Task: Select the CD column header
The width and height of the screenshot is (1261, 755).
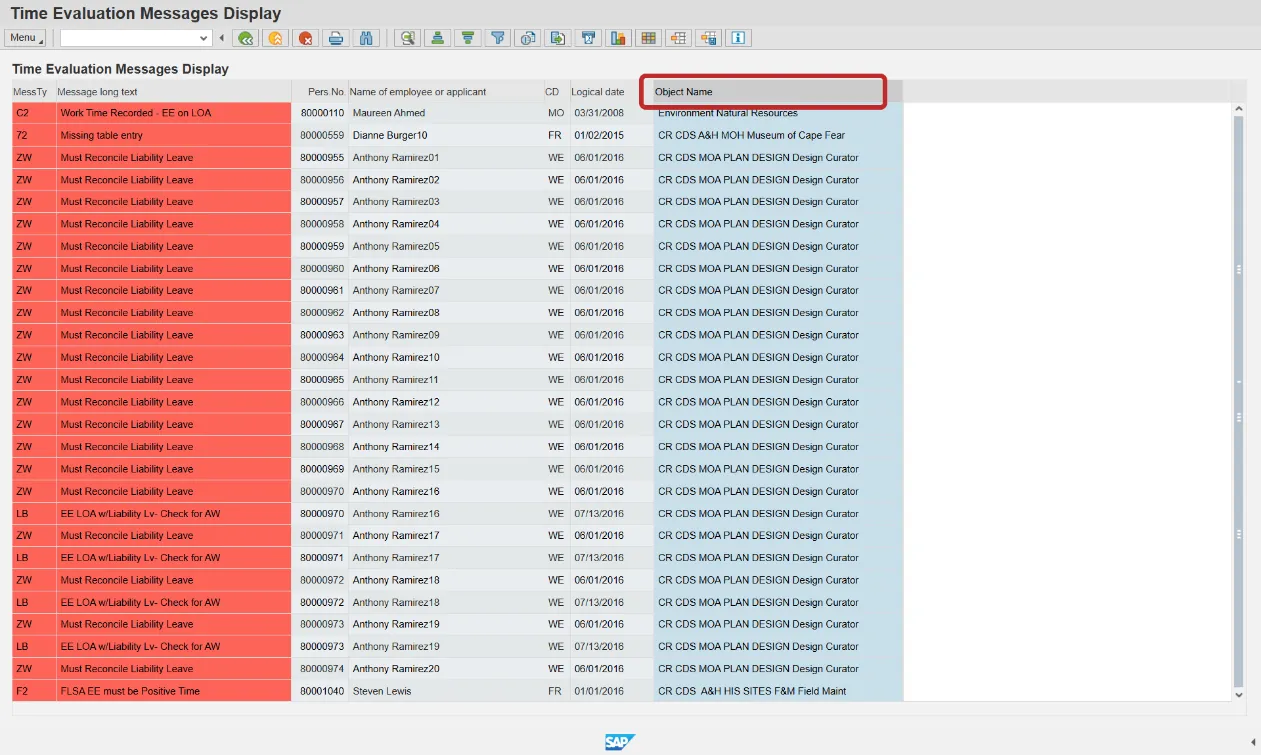Action: pyautogui.click(x=557, y=92)
